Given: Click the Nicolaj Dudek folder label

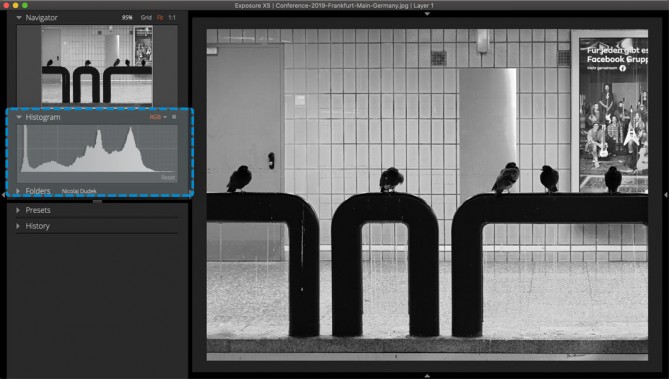Looking at the screenshot, I should click(x=79, y=191).
